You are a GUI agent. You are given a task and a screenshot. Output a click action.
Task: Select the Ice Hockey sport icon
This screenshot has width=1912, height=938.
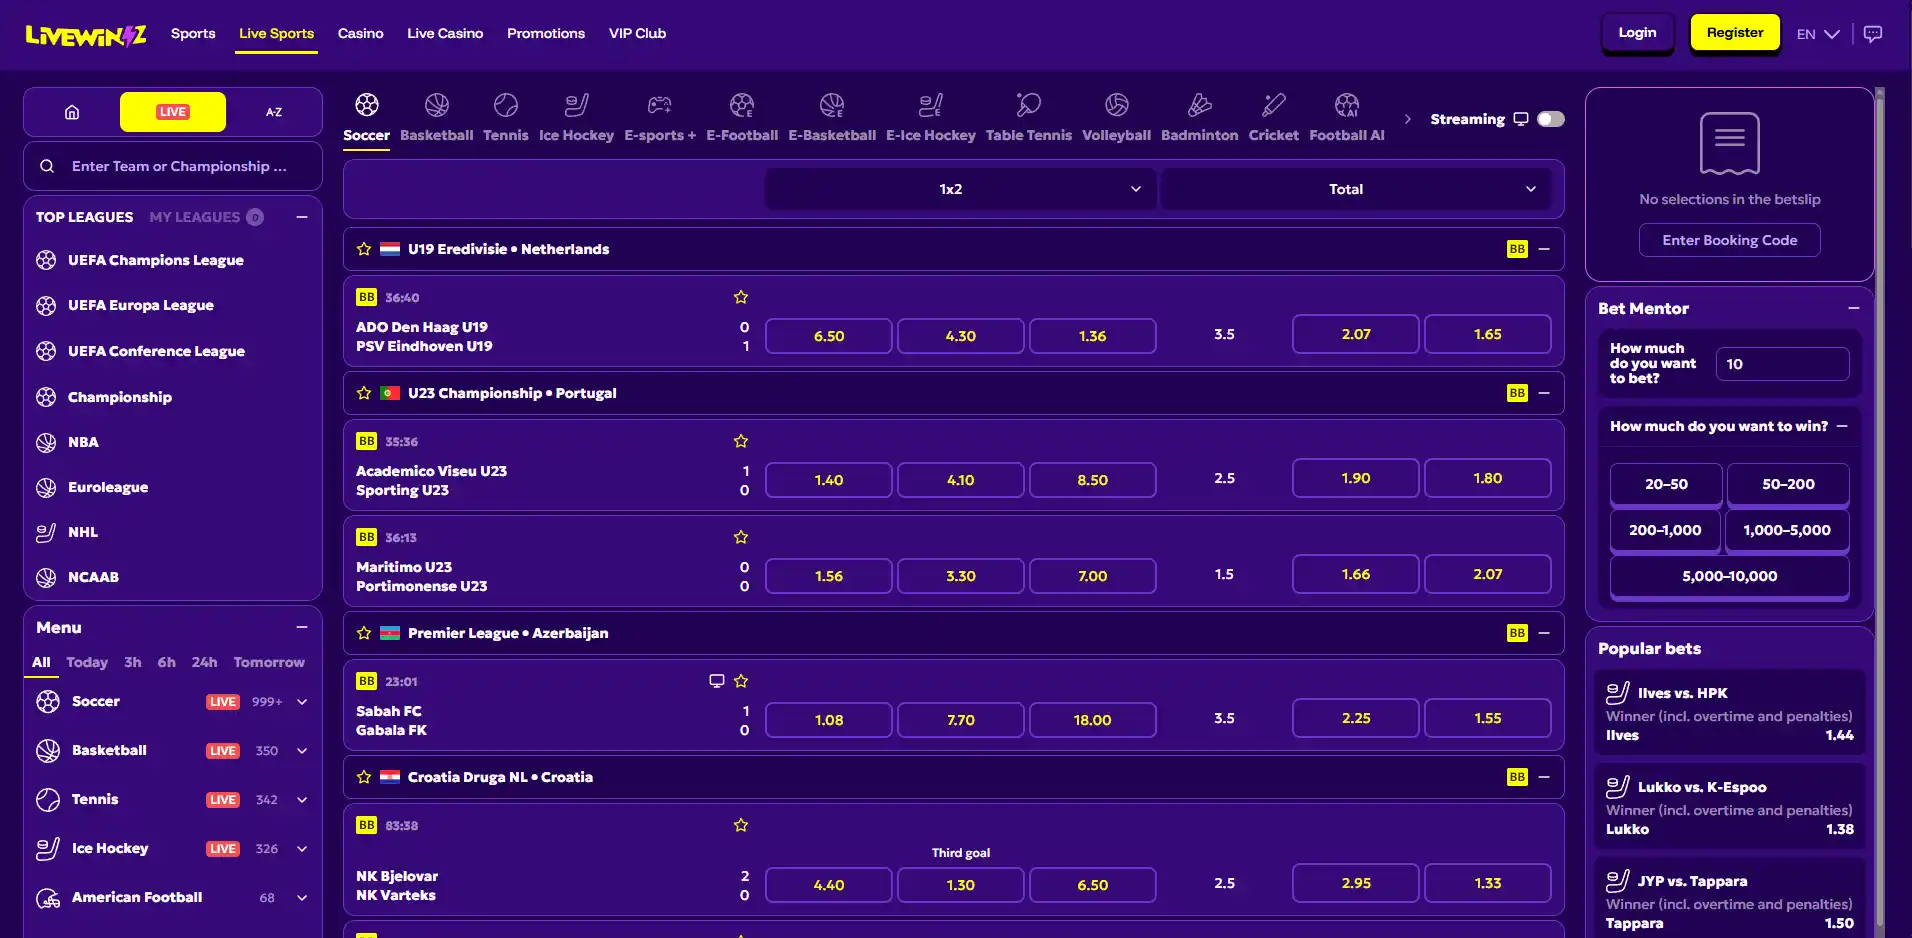pyautogui.click(x=576, y=105)
